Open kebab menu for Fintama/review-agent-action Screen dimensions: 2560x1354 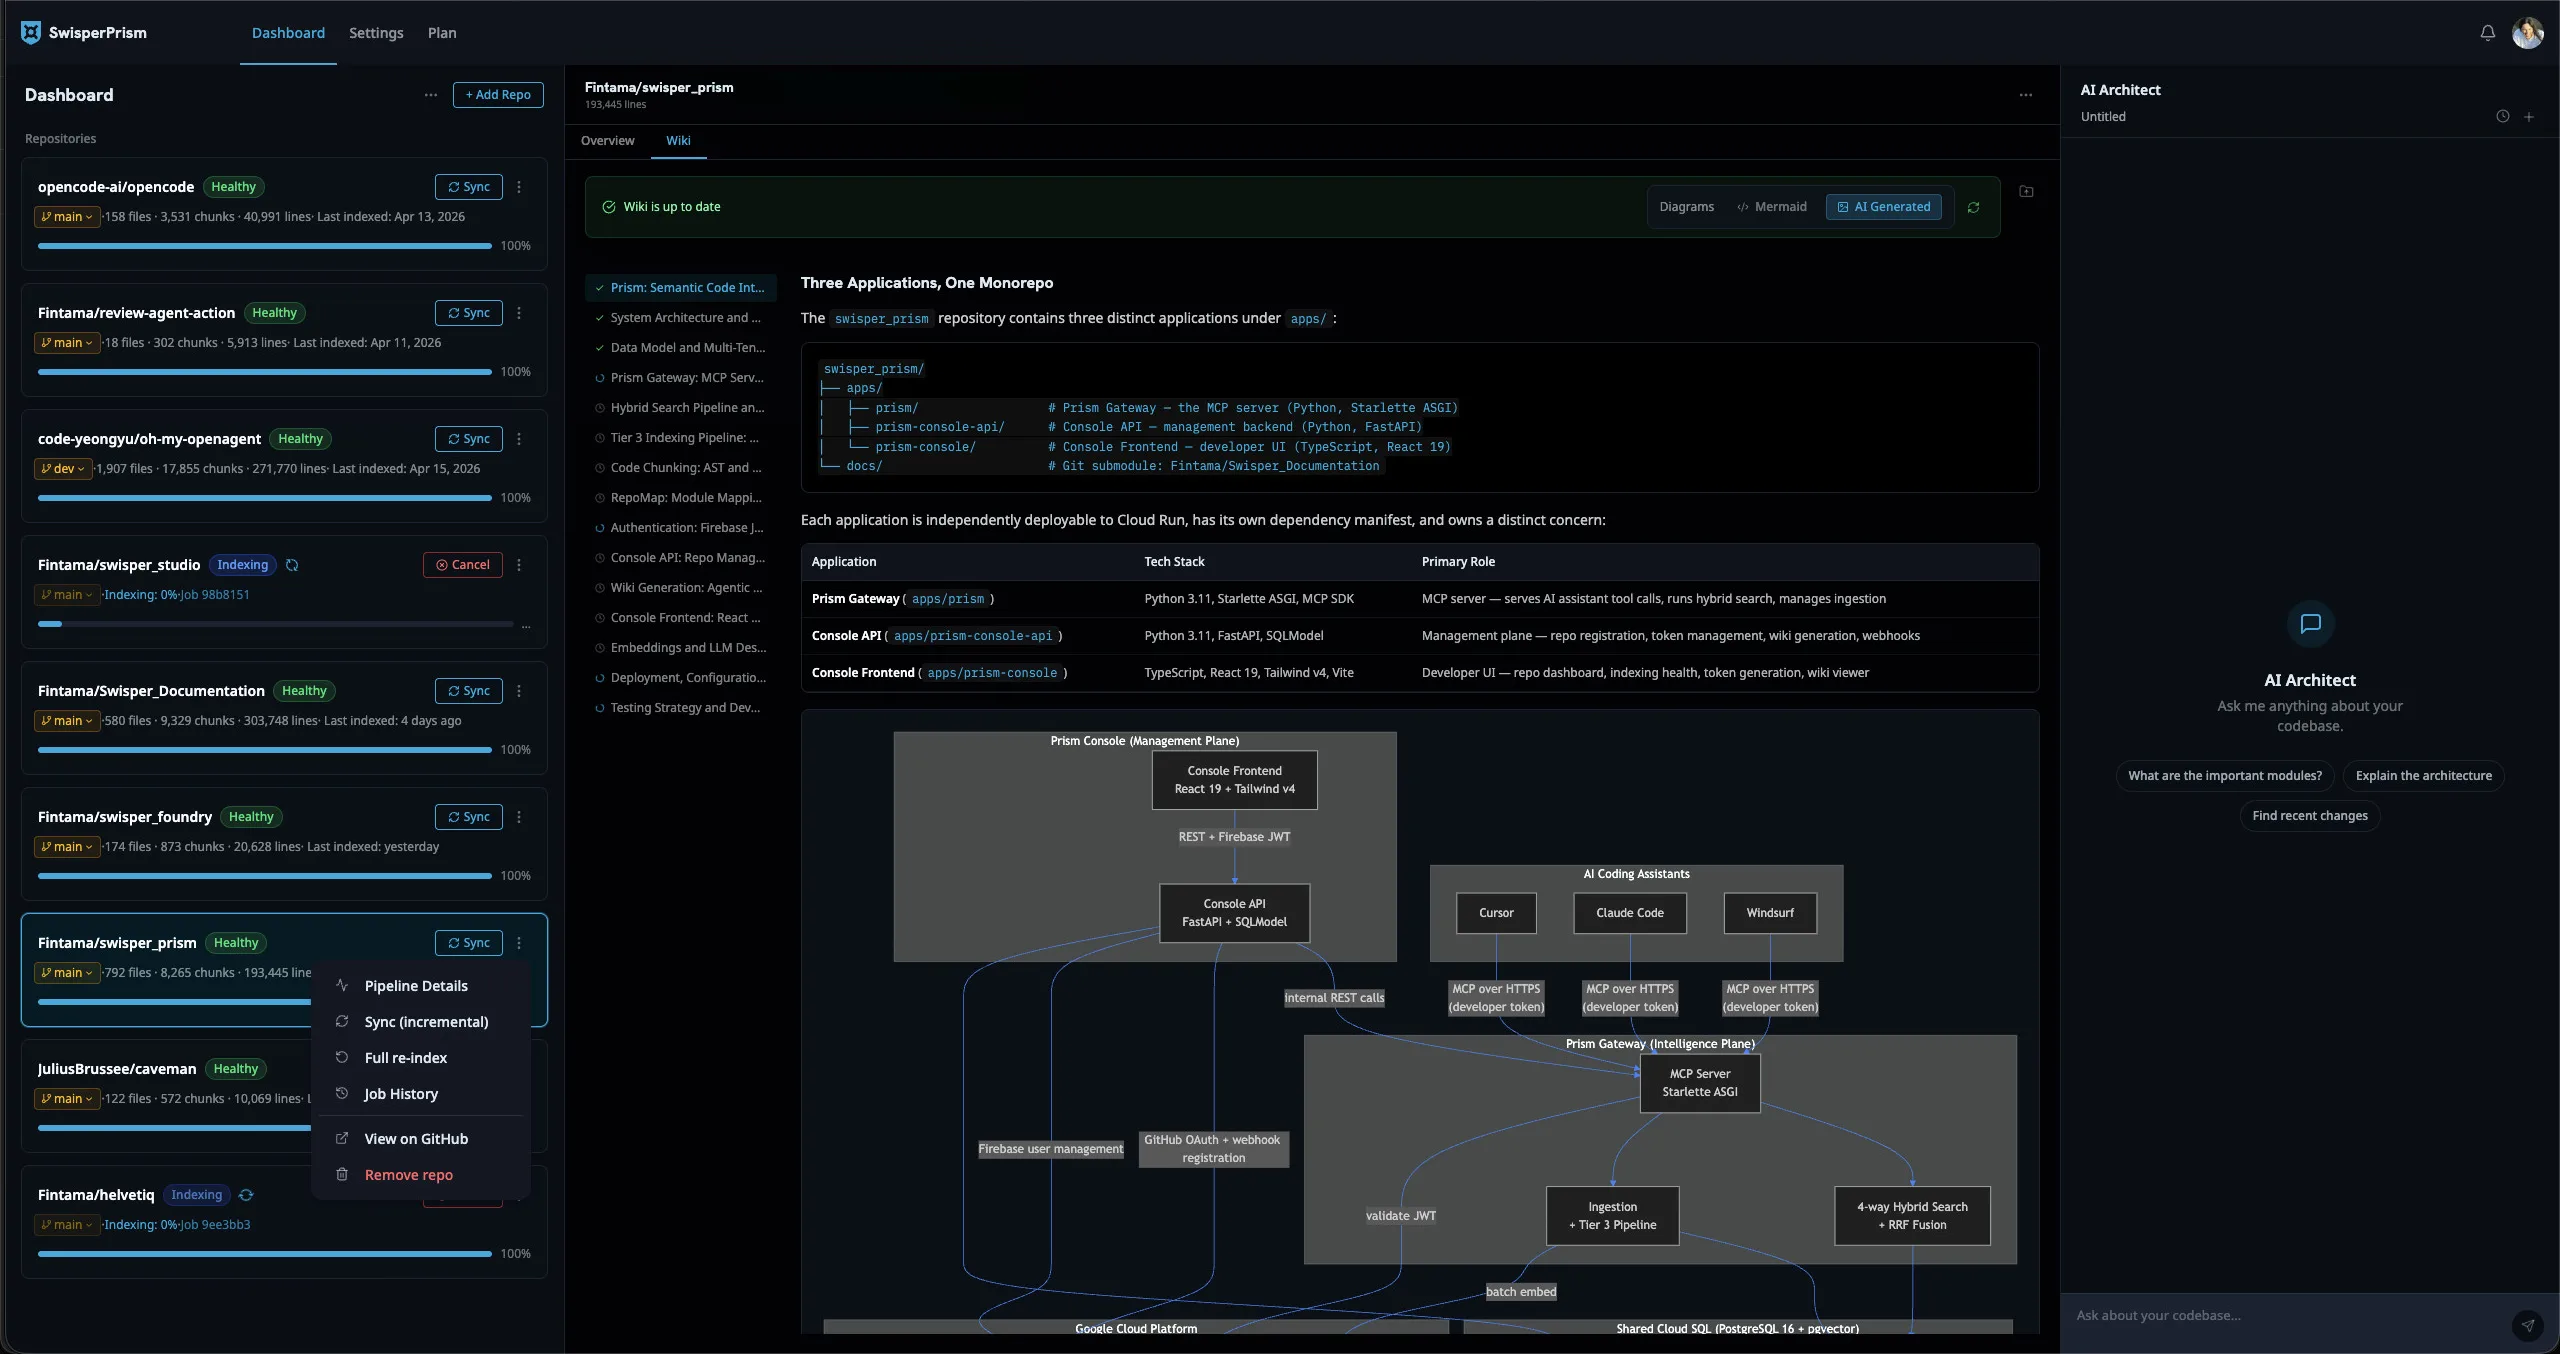518,313
